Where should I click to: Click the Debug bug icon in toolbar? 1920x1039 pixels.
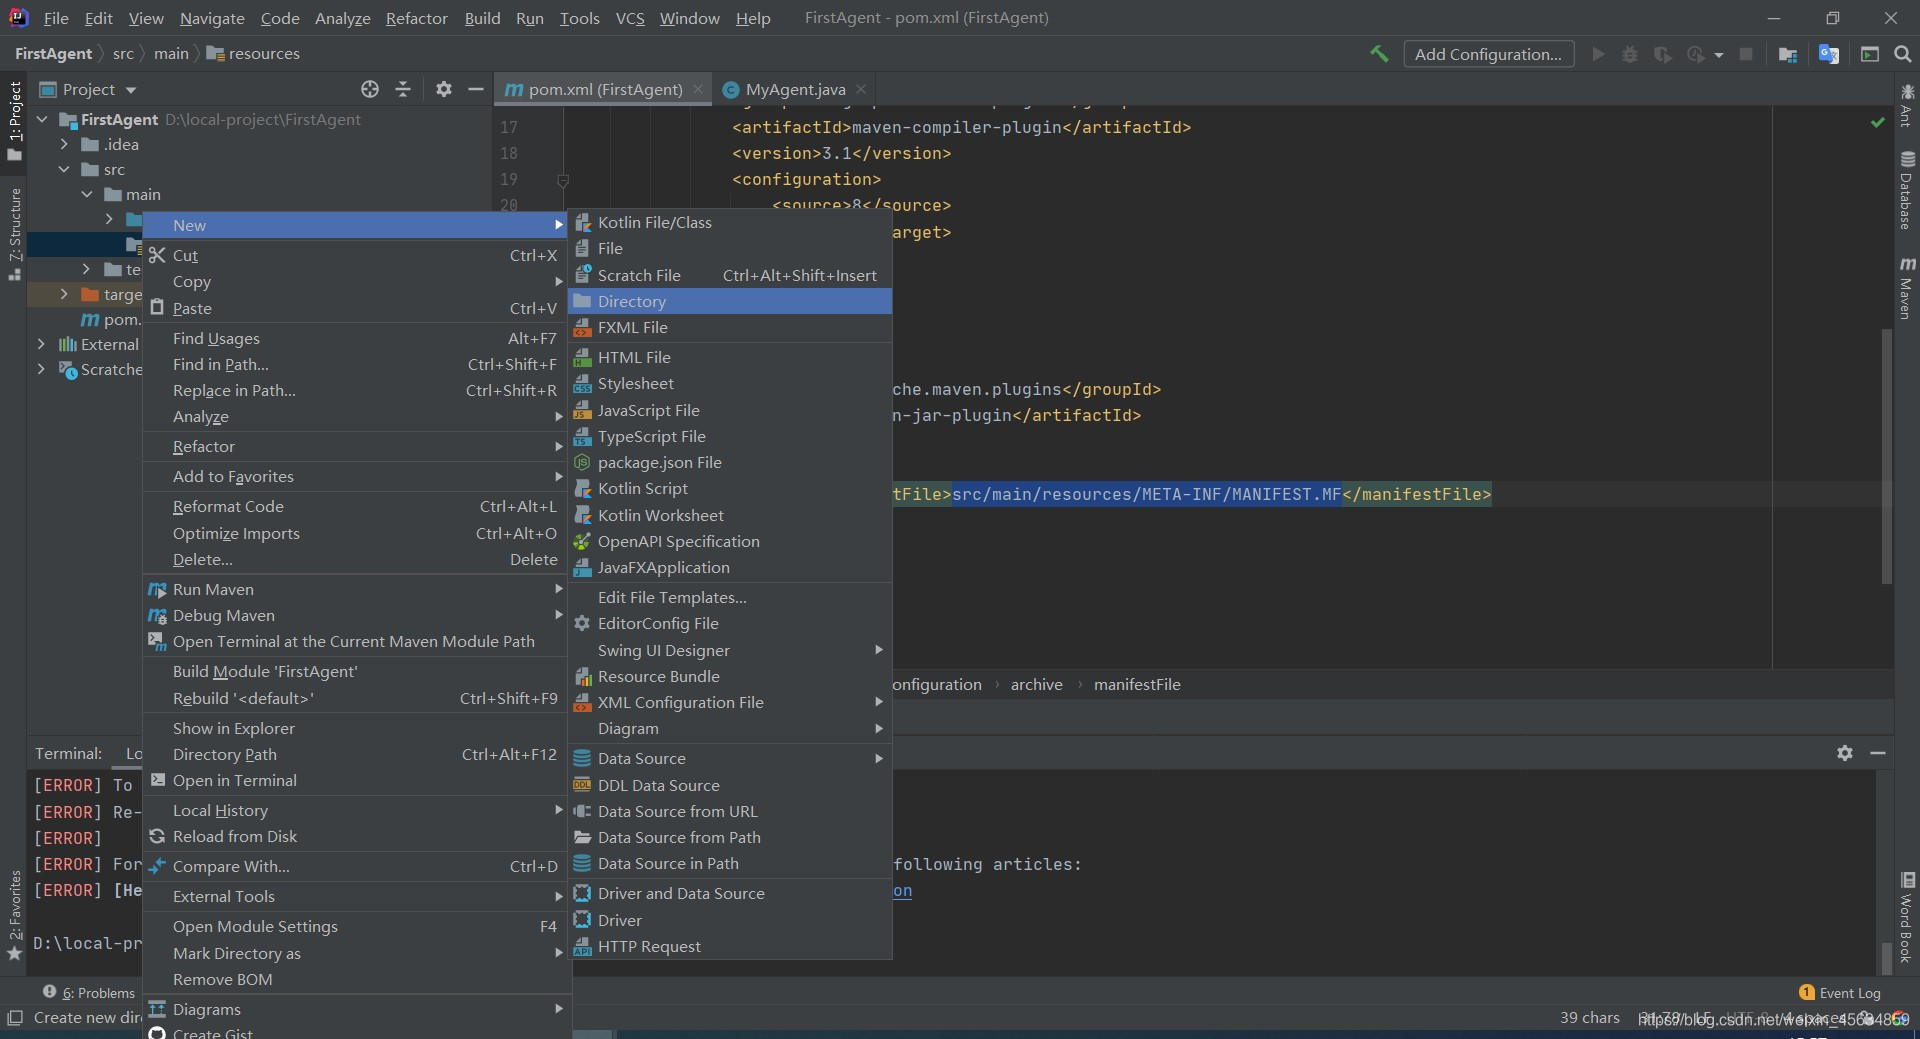pos(1630,54)
